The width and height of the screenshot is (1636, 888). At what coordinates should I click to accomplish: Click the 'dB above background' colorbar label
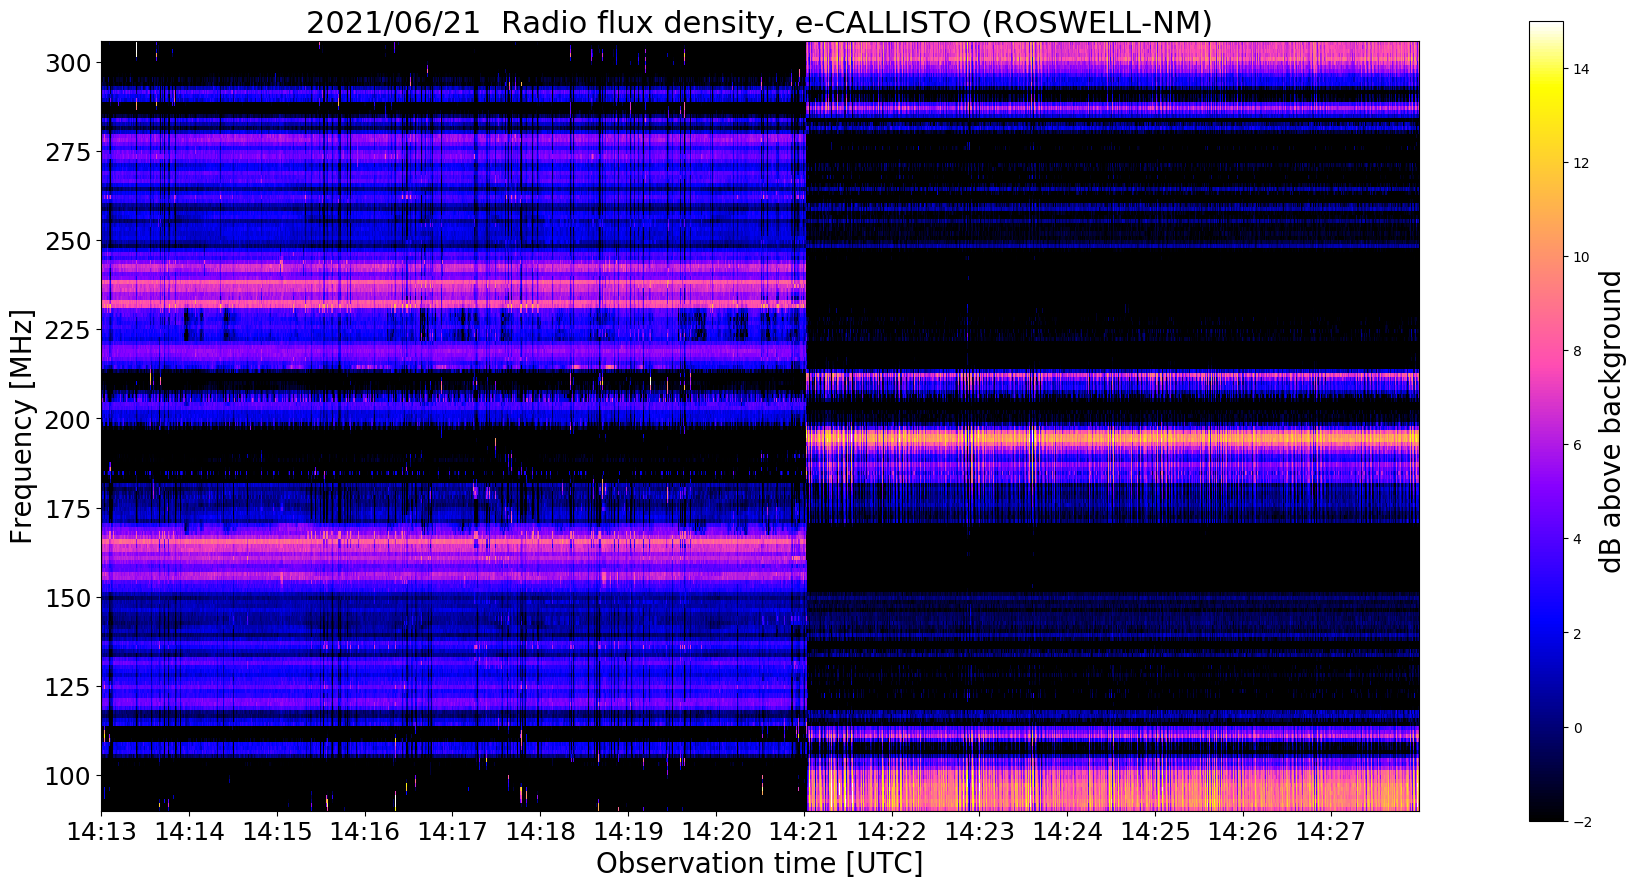click(x=1610, y=421)
